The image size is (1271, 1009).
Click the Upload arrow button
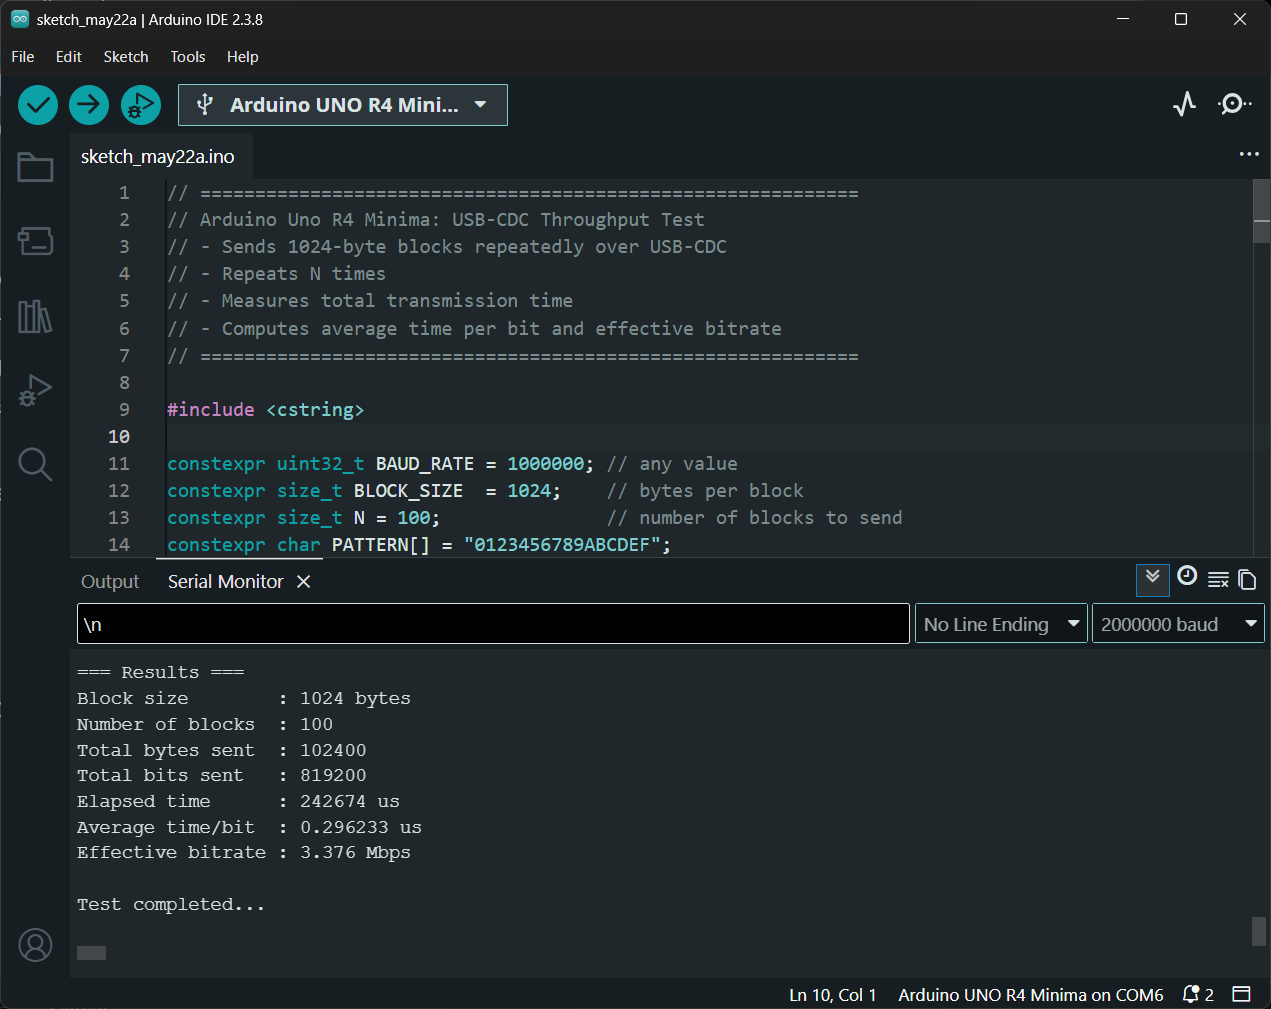(89, 105)
